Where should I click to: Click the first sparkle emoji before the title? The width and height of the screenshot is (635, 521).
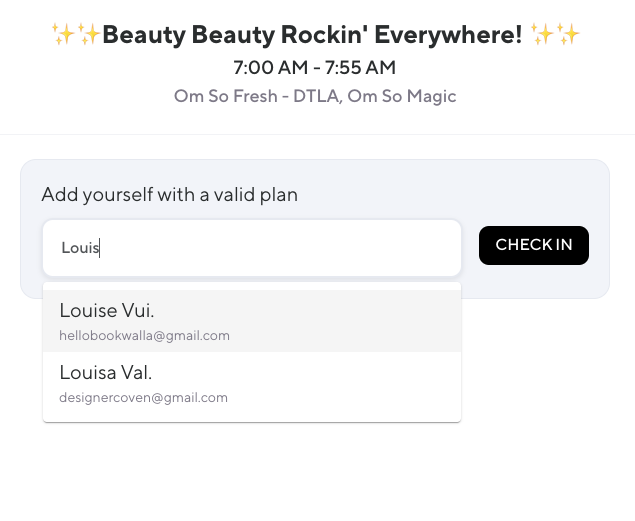tap(63, 36)
